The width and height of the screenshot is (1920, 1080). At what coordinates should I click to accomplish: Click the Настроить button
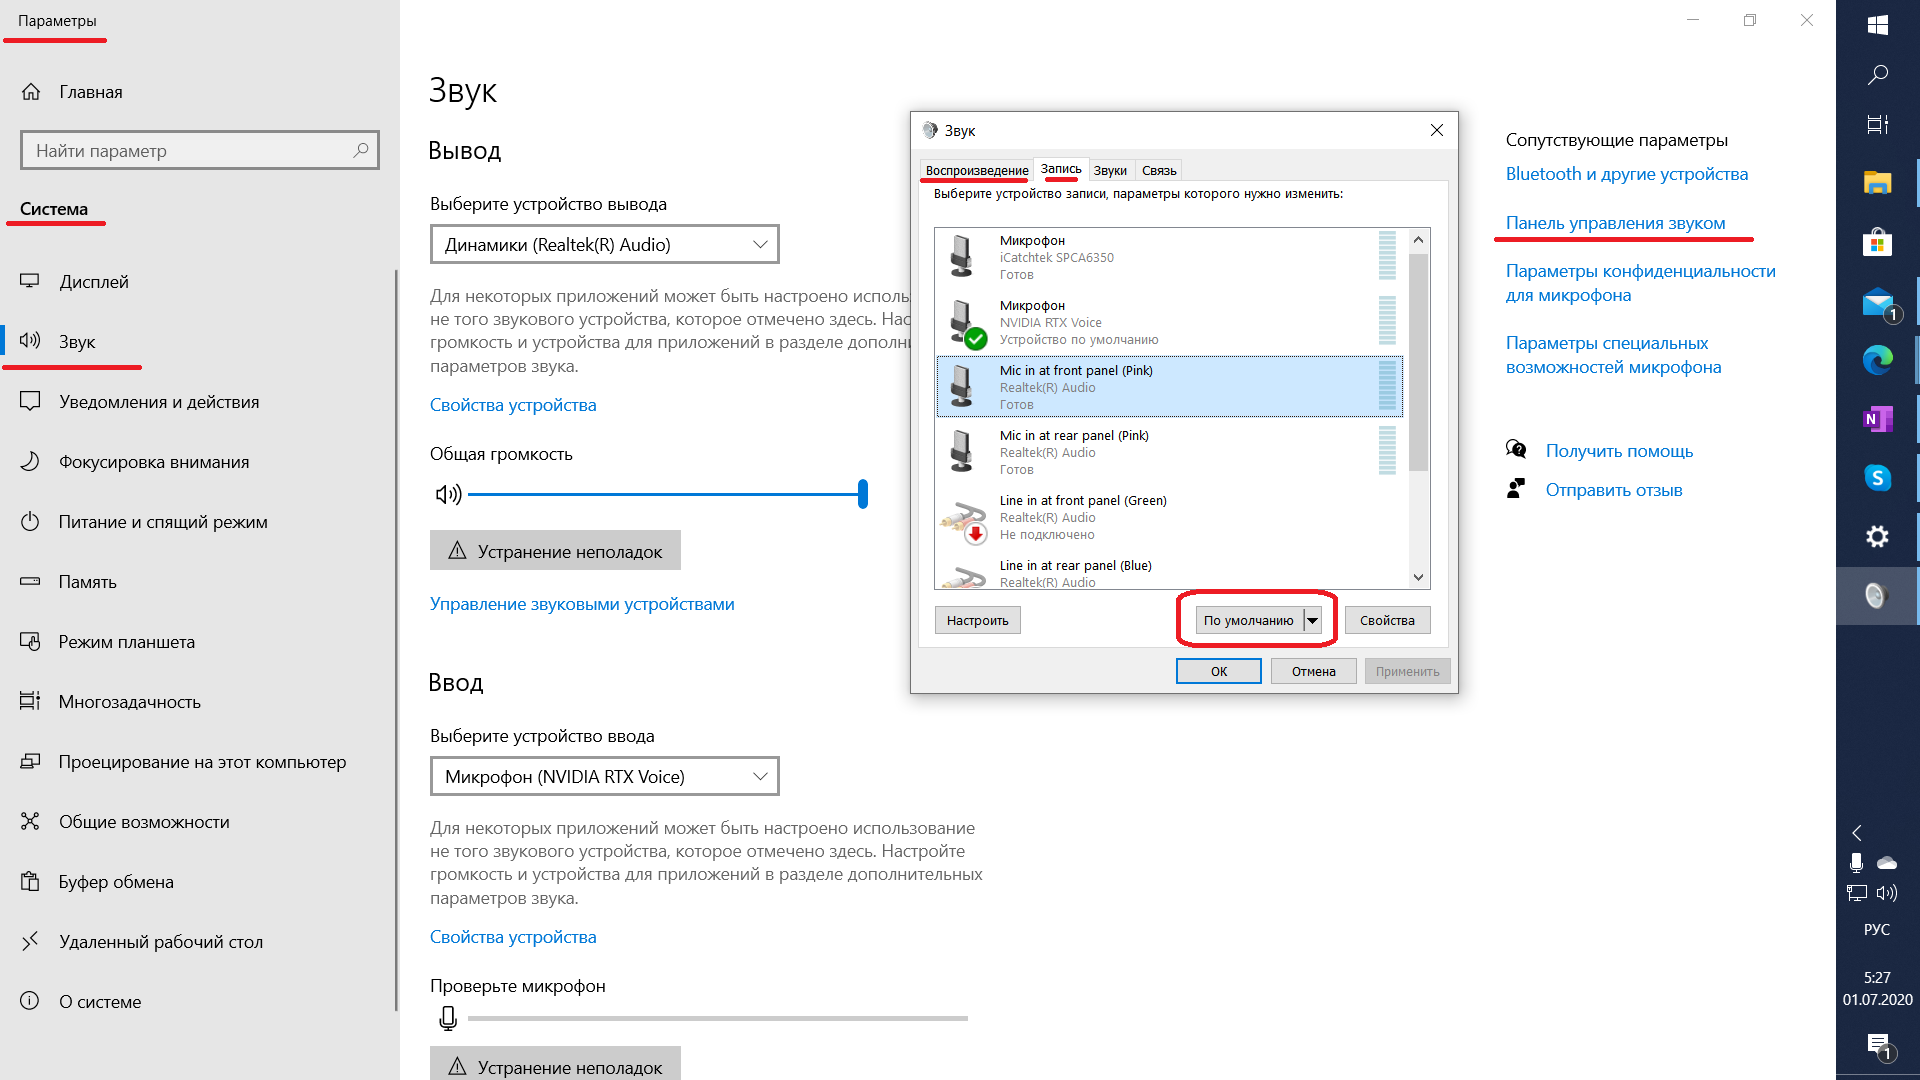pyautogui.click(x=976, y=620)
